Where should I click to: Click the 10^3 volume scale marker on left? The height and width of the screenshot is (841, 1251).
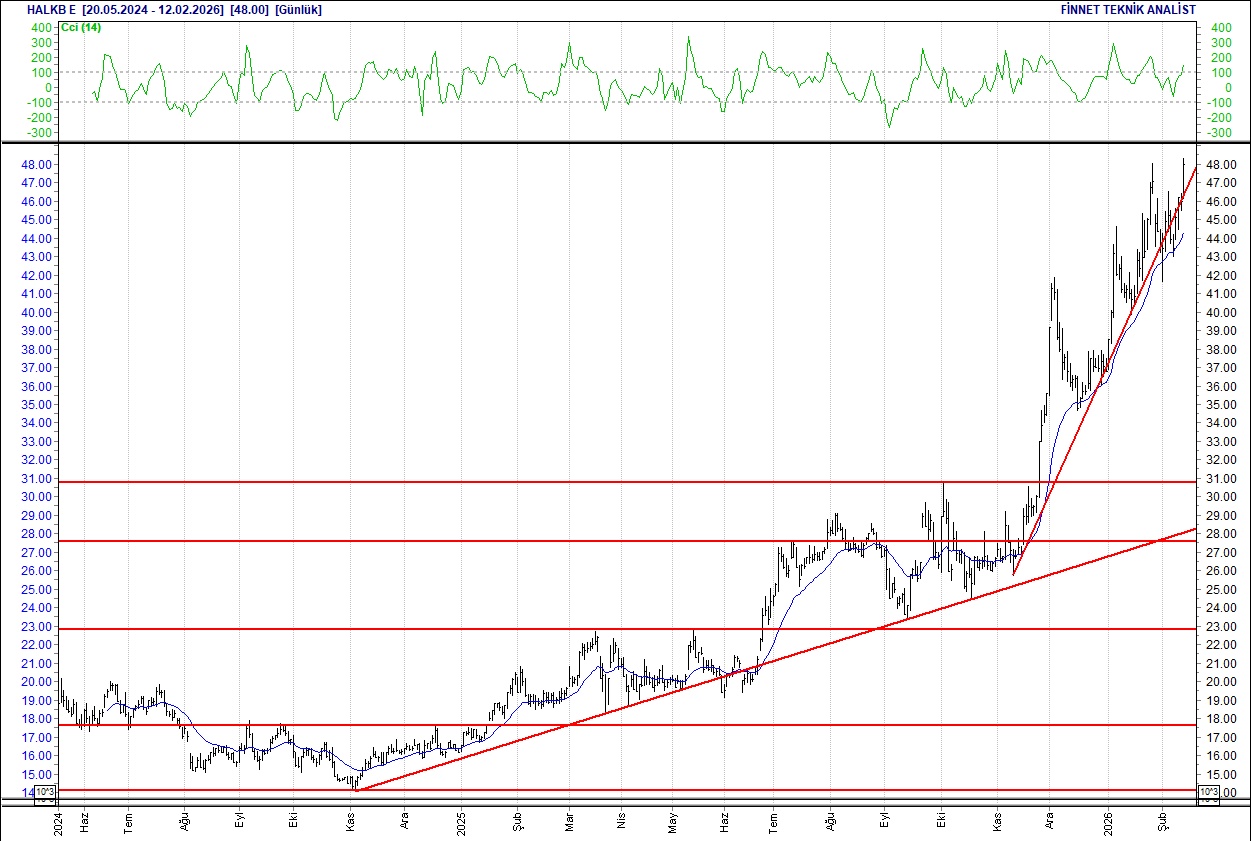pyautogui.click(x=43, y=791)
